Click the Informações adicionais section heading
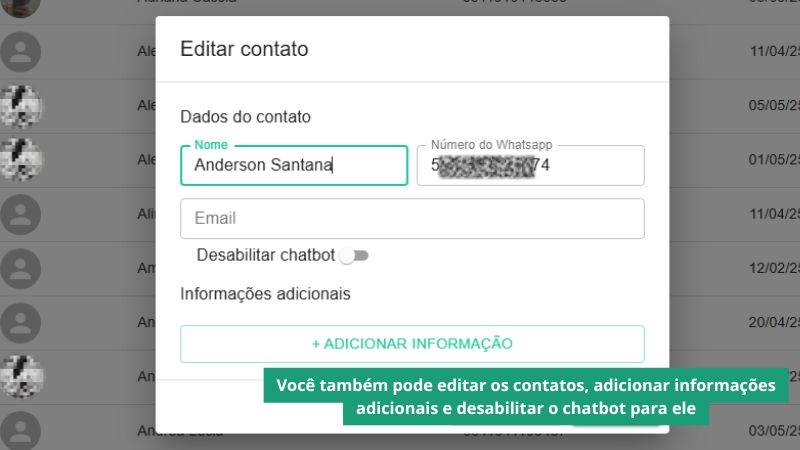 pos(265,294)
